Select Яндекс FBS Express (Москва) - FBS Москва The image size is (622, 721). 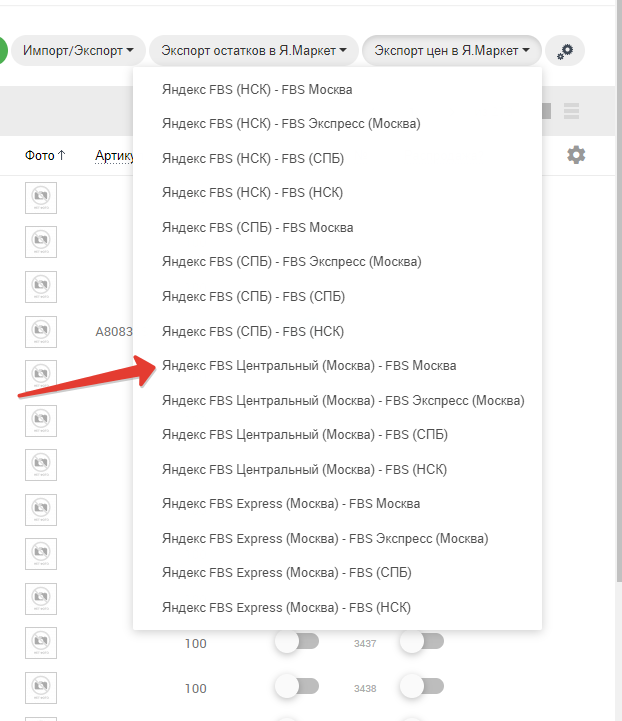[337, 504]
